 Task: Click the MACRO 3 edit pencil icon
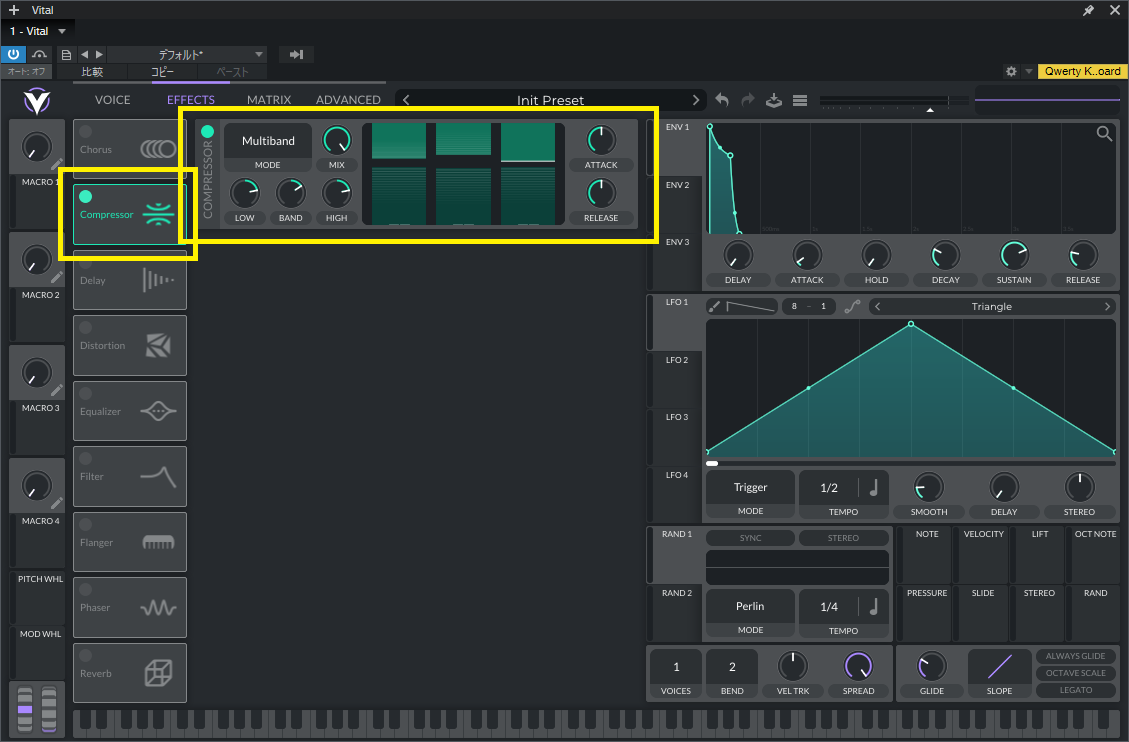tap(57, 390)
